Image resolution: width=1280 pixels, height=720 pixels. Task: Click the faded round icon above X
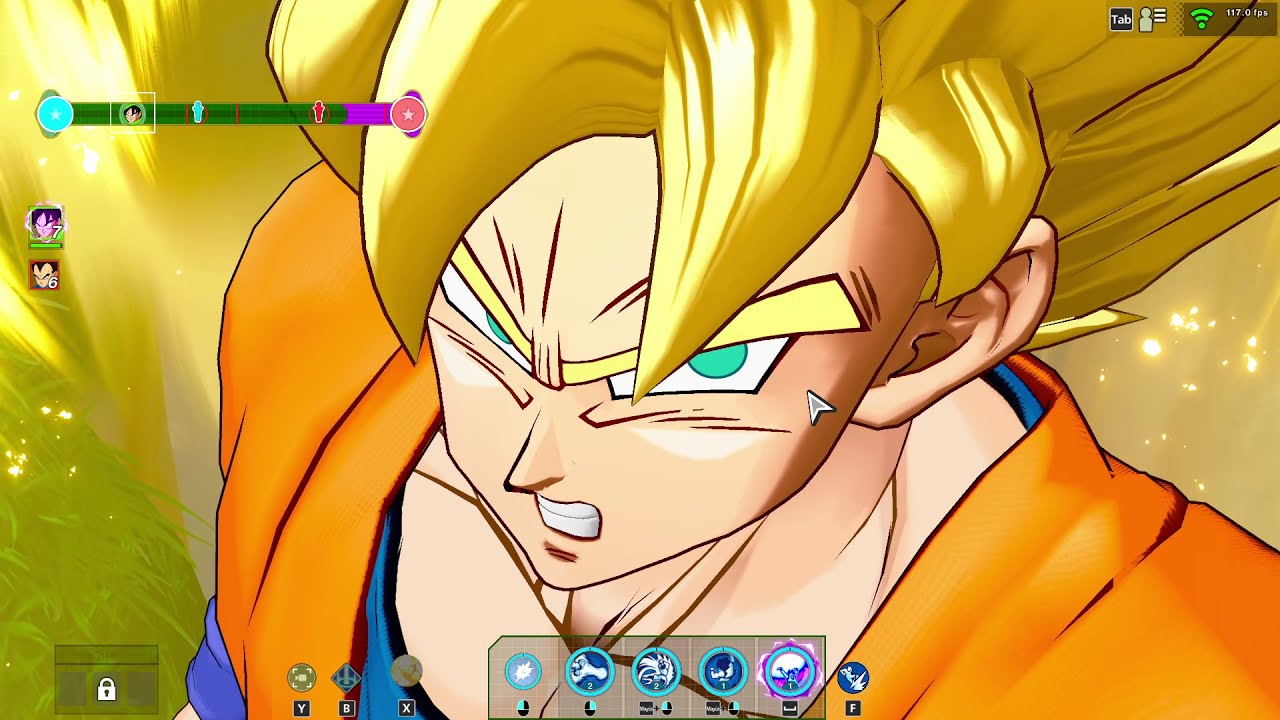pos(405,672)
